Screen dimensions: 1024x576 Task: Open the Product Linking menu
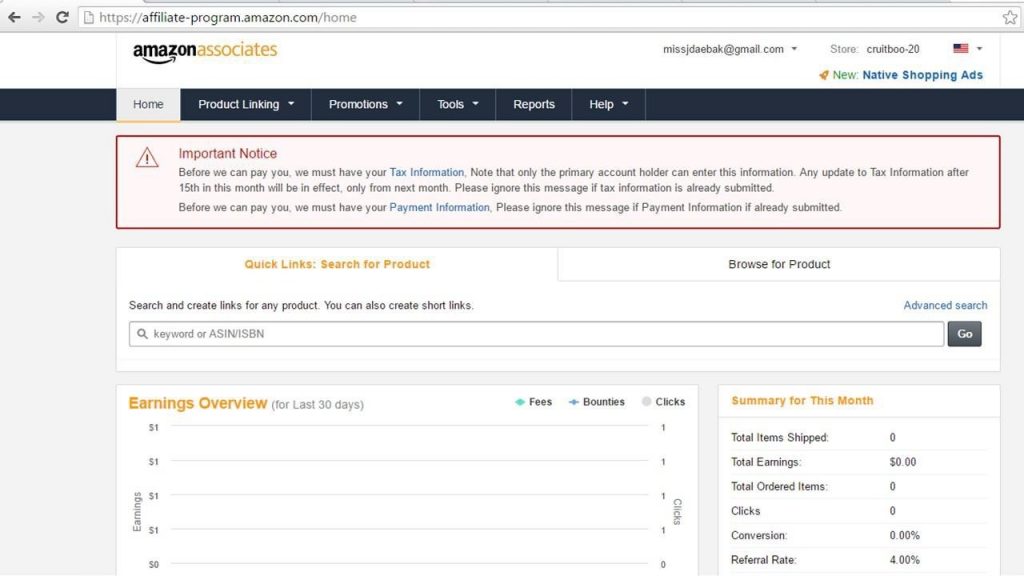click(x=246, y=104)
